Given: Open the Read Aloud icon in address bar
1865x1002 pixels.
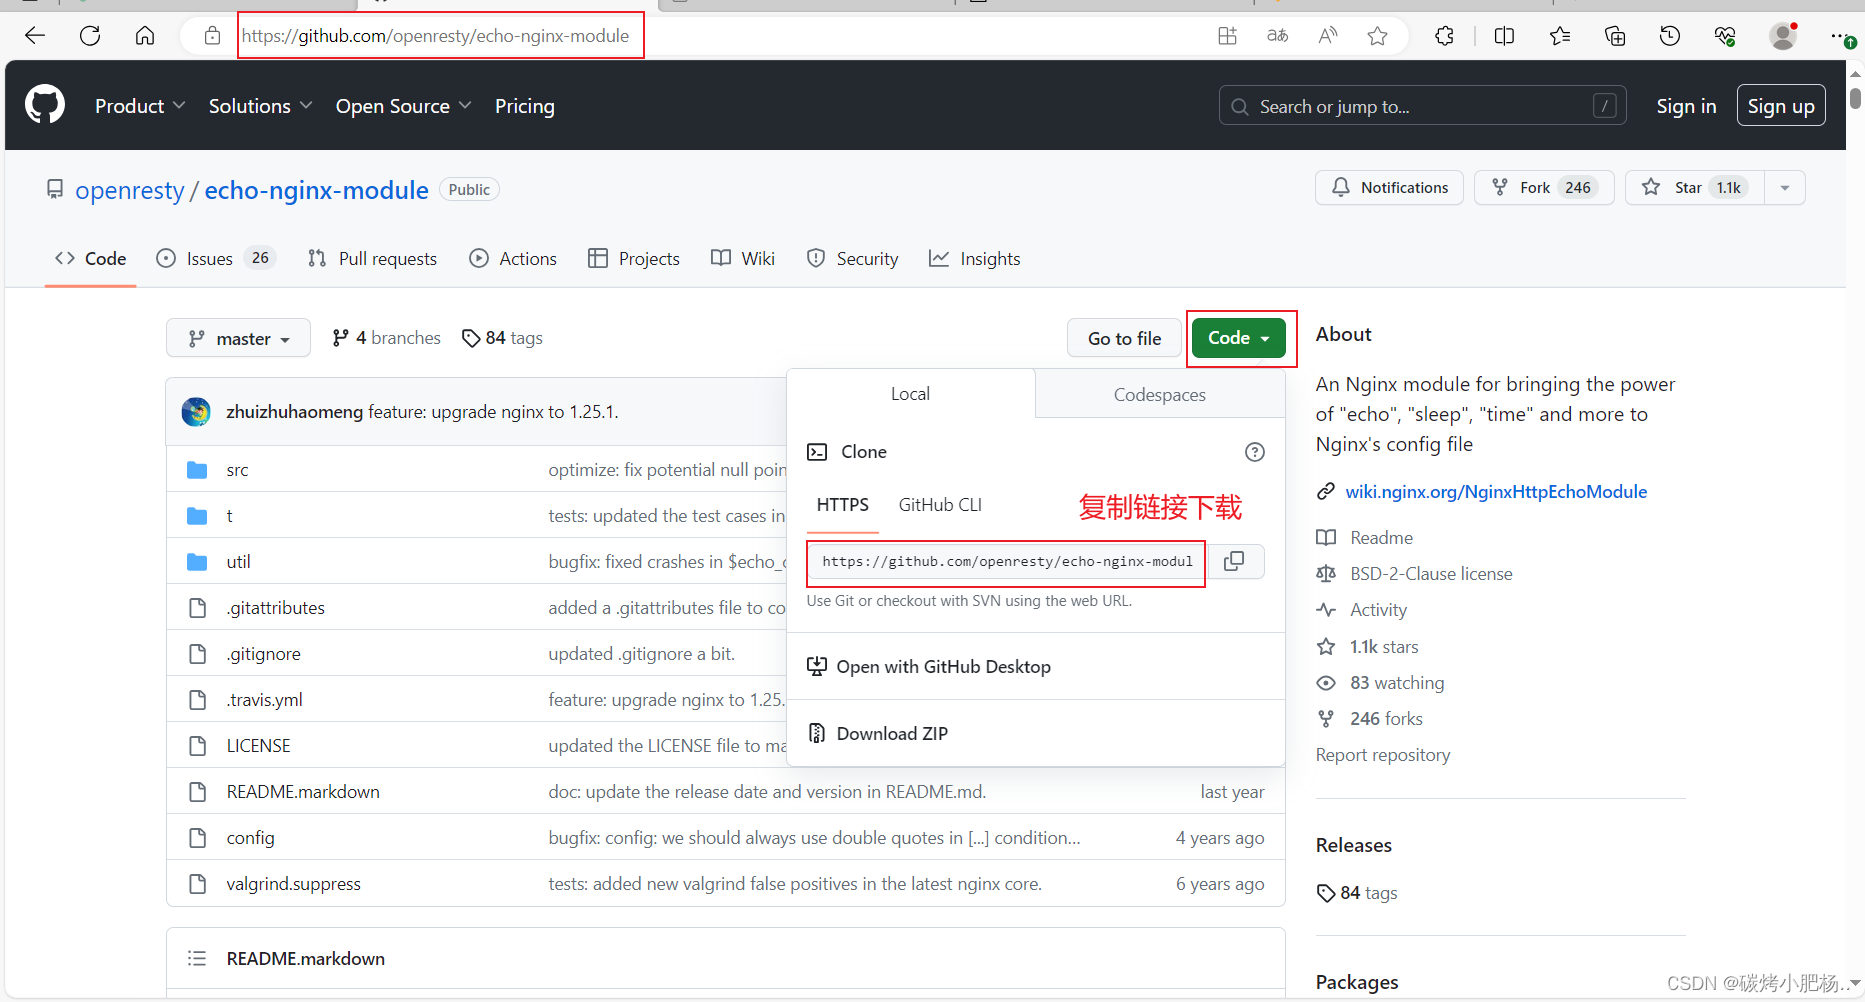Looking at the screenshot, I should click(x=1328, y=36).
